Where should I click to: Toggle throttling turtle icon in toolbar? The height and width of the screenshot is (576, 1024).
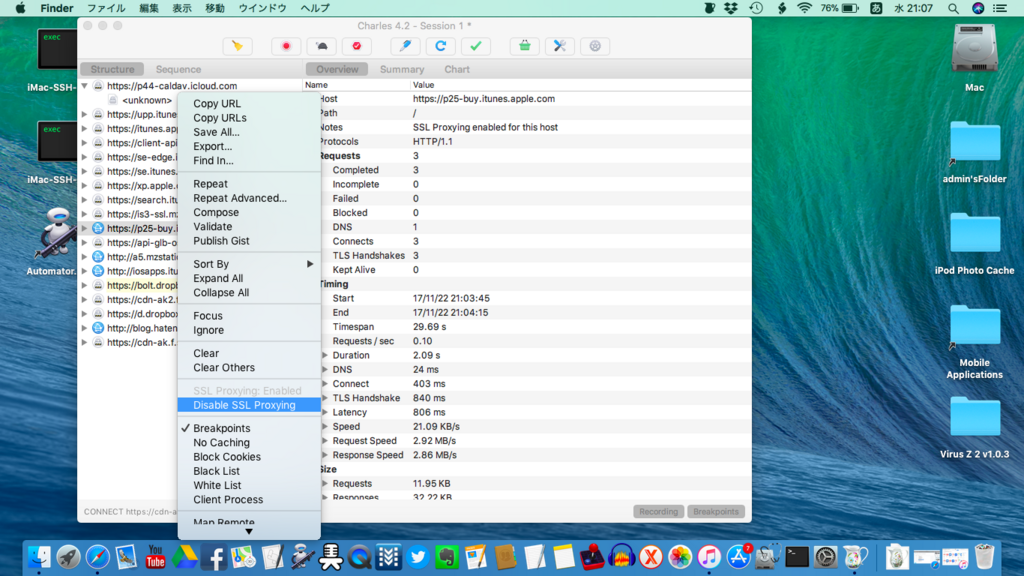321,46
